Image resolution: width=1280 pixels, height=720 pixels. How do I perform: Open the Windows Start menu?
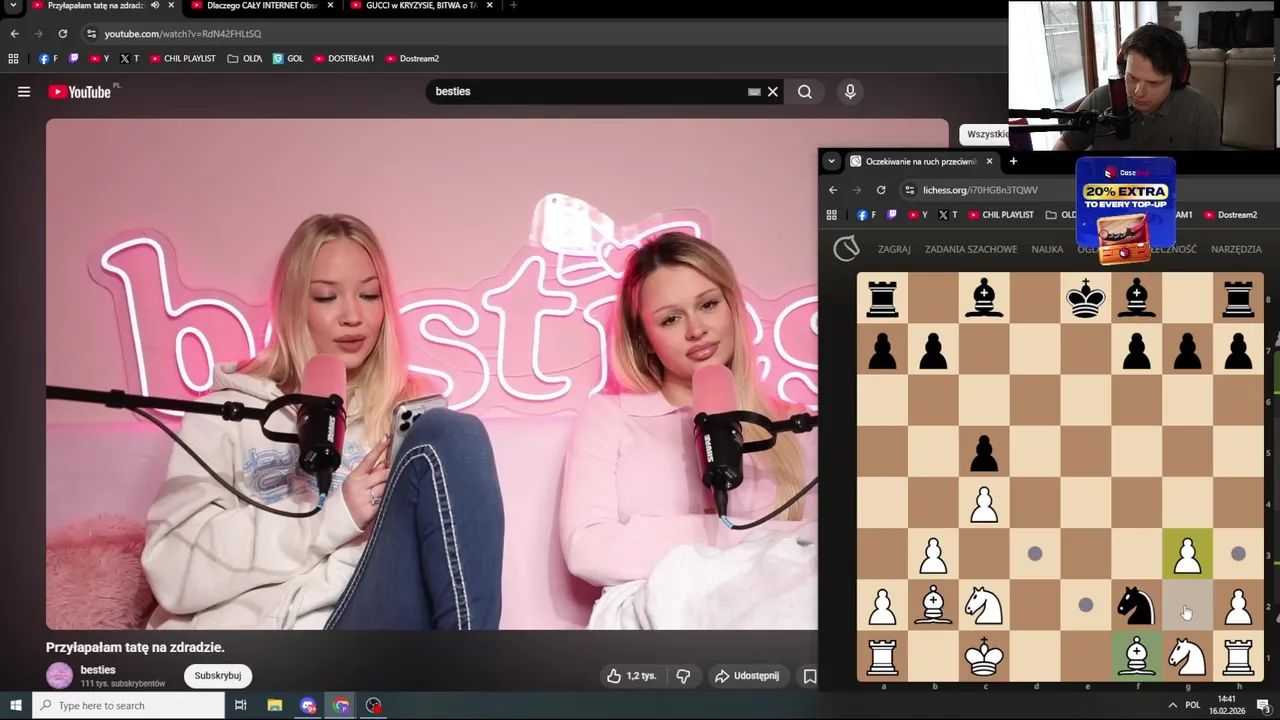15,706
